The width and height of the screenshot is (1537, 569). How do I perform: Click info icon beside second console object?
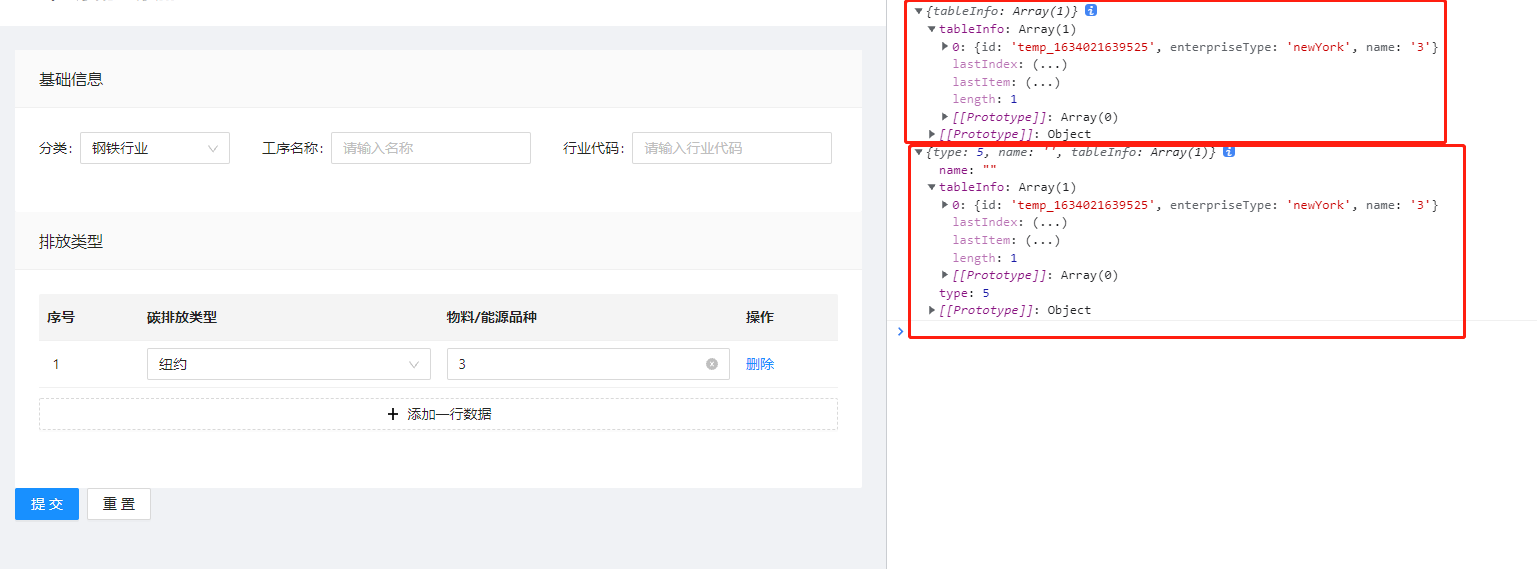tap(1229, 152)
